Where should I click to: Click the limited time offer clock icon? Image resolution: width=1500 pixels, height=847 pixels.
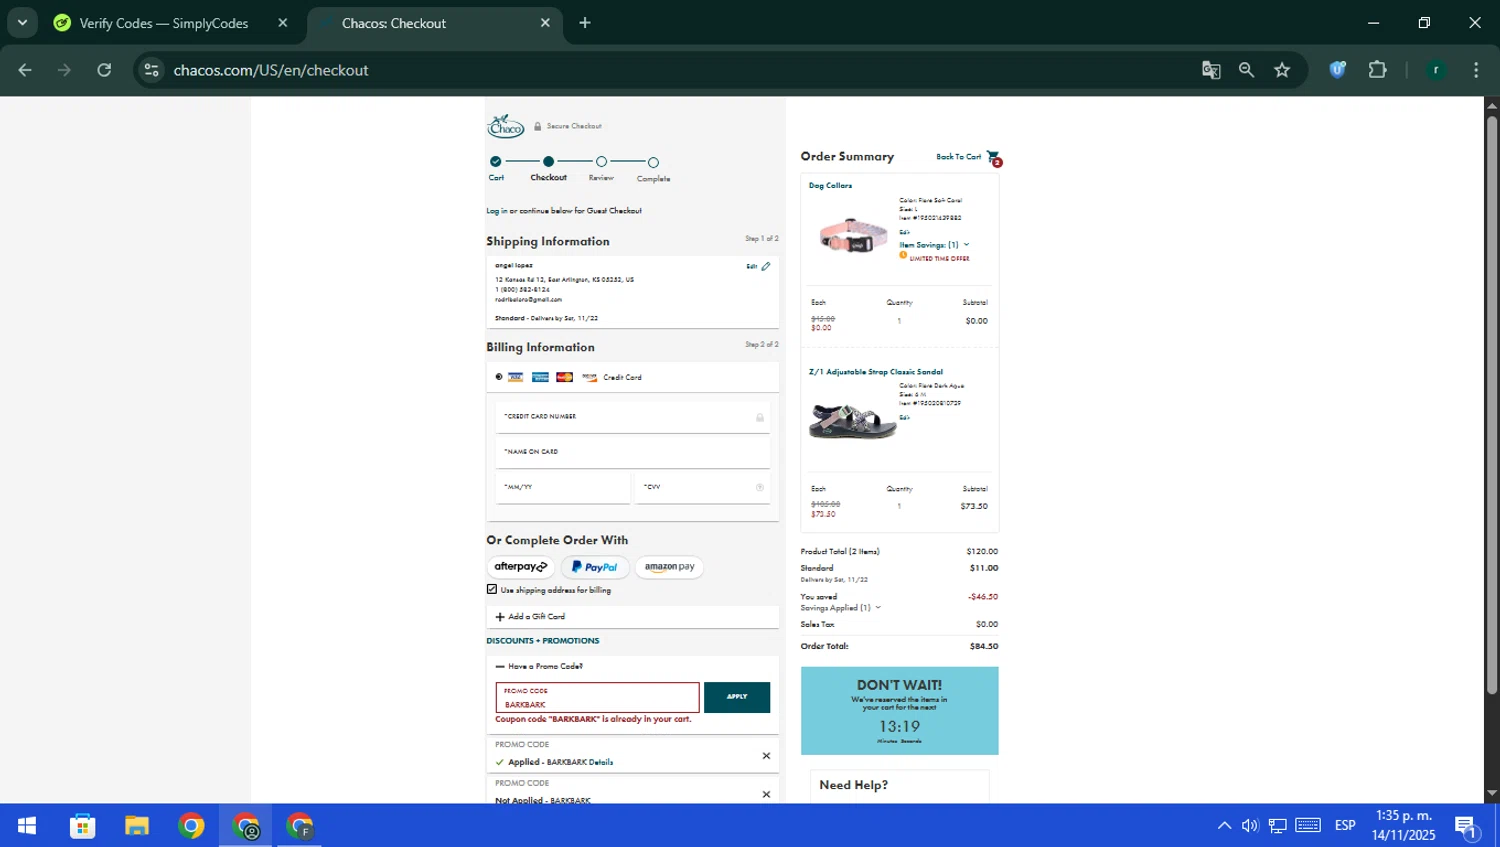[903, 256]
